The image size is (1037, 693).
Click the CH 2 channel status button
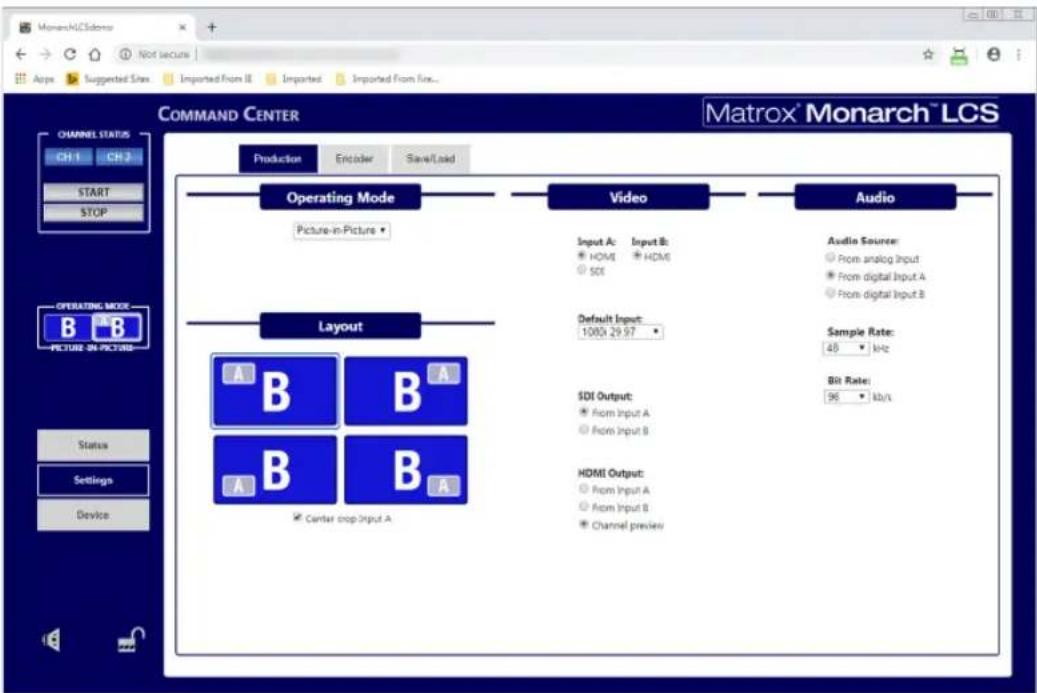pyautogui.click(x=119, y=157)
